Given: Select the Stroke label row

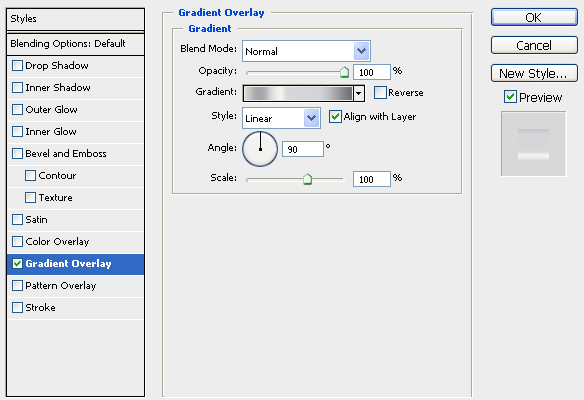Looking at the screenshot, I should (75, 308).
